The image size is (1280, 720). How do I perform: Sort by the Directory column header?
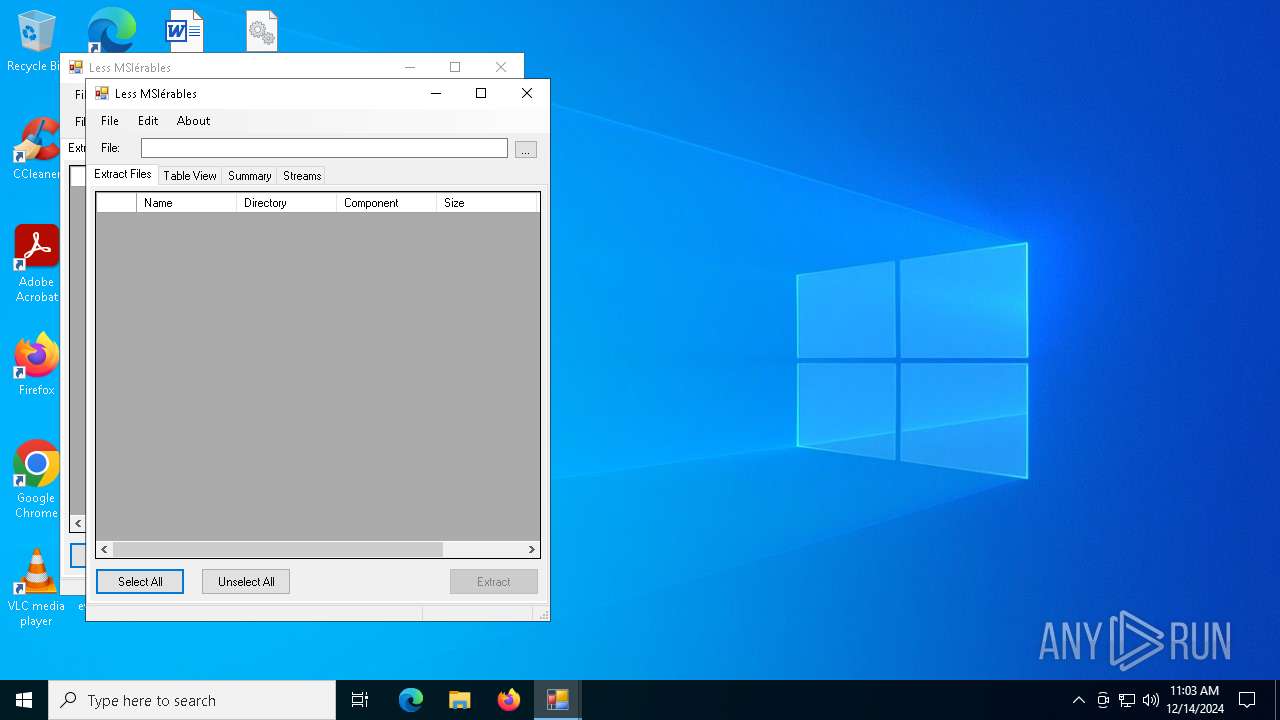286,203
